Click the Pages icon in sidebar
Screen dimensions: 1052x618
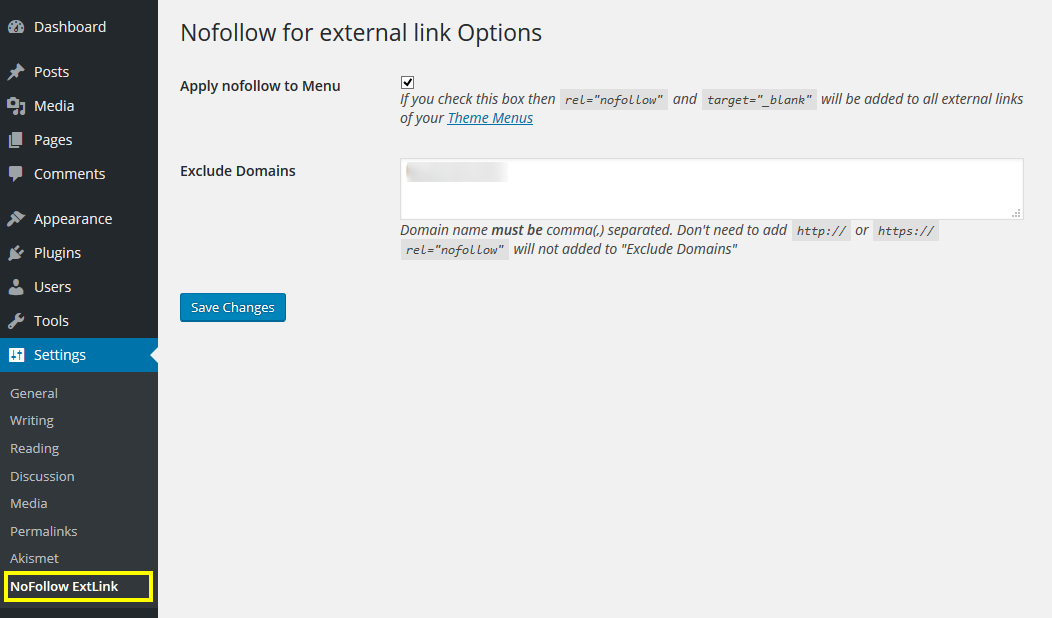(x=16, y=140)
